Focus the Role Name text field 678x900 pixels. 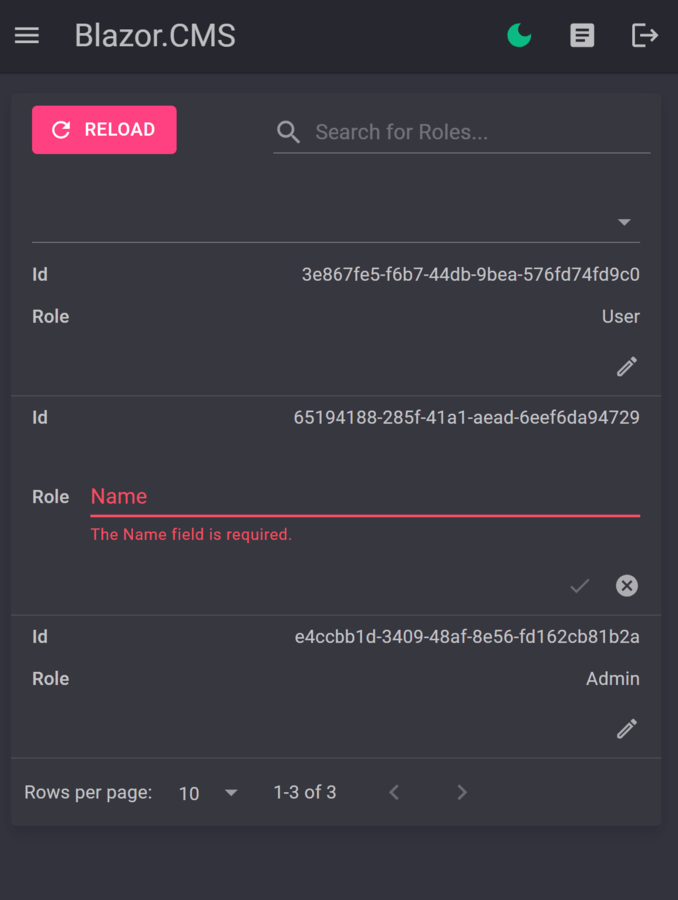point(365,497)
